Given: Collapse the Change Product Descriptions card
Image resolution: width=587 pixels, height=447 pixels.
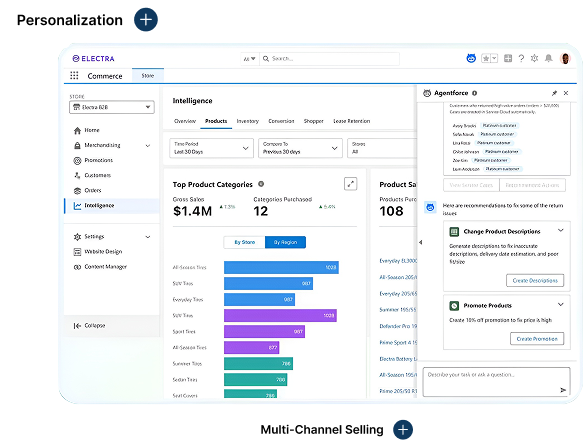Looking at the screenshot, I should click(560, 231).
